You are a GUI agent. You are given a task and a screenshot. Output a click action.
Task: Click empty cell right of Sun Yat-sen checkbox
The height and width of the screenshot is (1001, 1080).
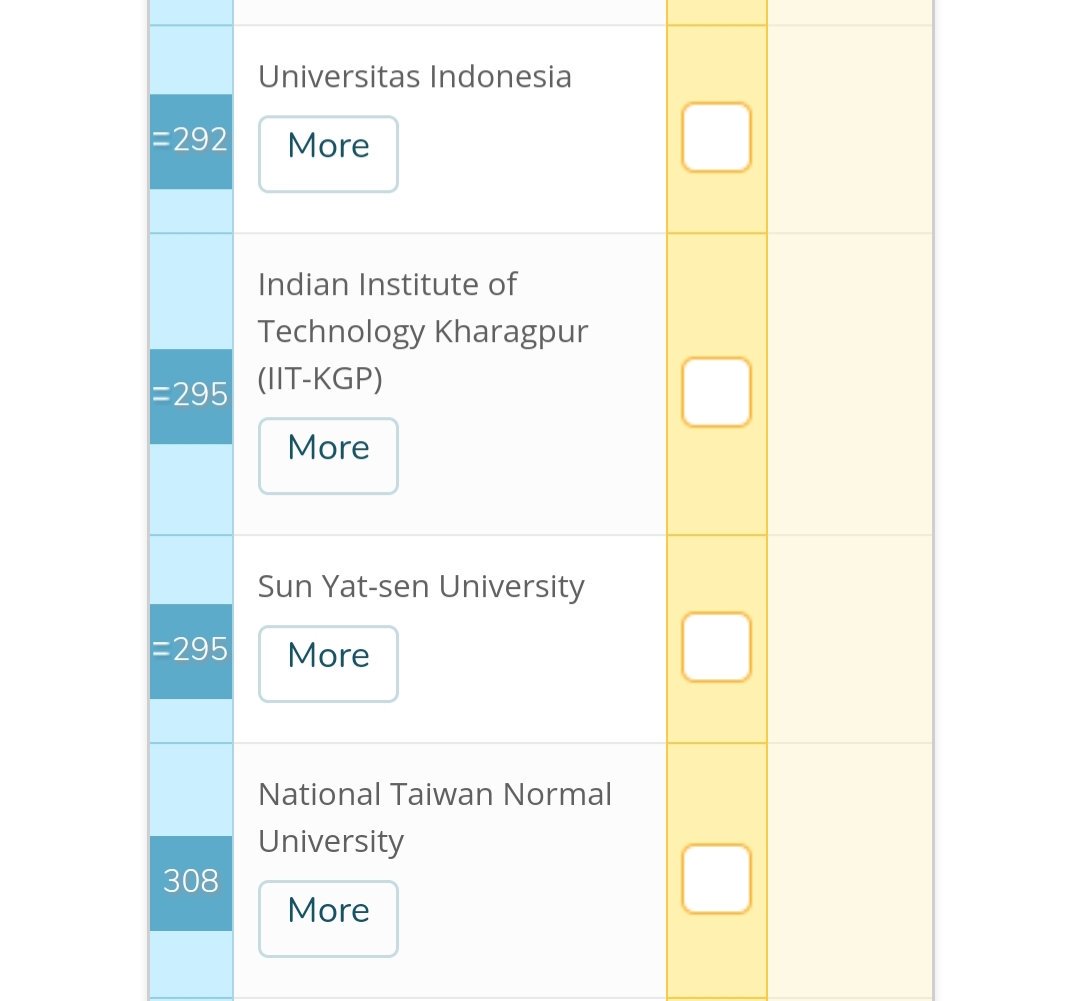[850, 639]
